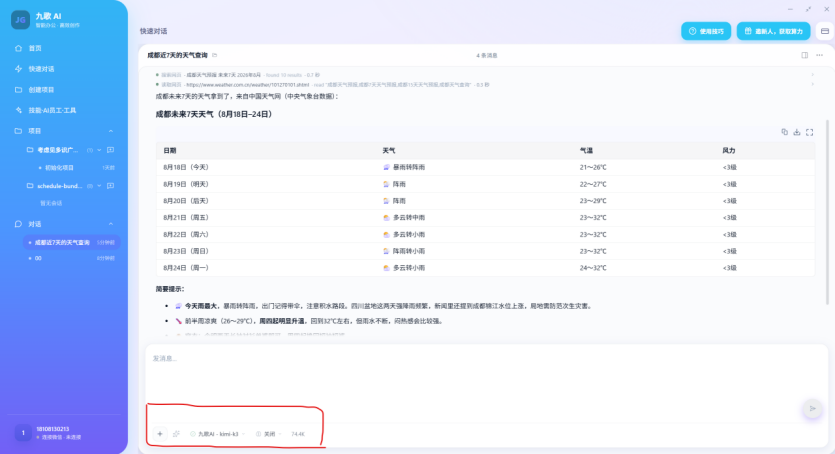Open the 初始化项目 conversation
This screenshot has width=835, height=454.
pyautogui.click(x=59, y=168)
